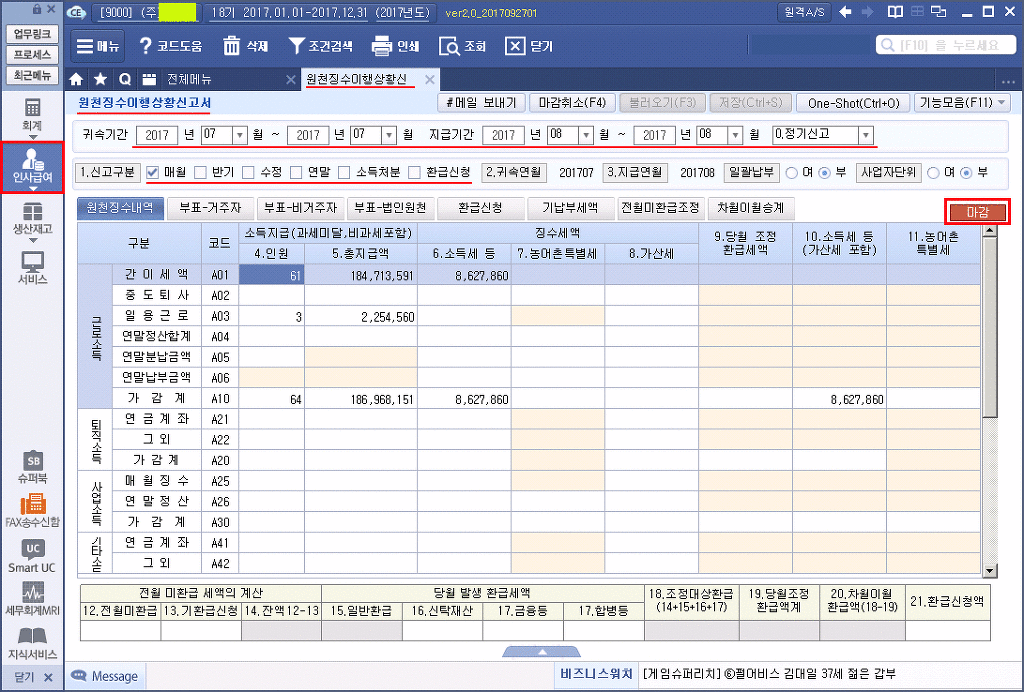Viewport: 1024px width, 692px height.
Task: Expand the bottom panel up-arrow handle
Action: pyautogui.click(x=541, y=652)
